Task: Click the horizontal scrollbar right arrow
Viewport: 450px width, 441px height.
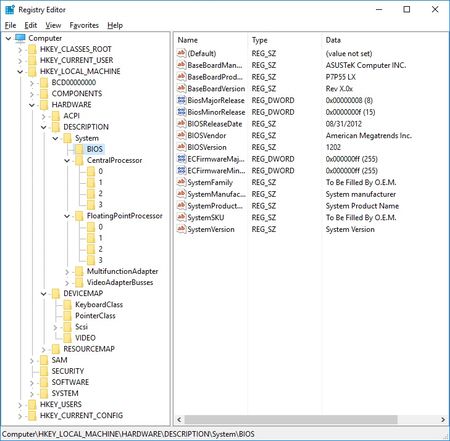Action: [443, 419]
